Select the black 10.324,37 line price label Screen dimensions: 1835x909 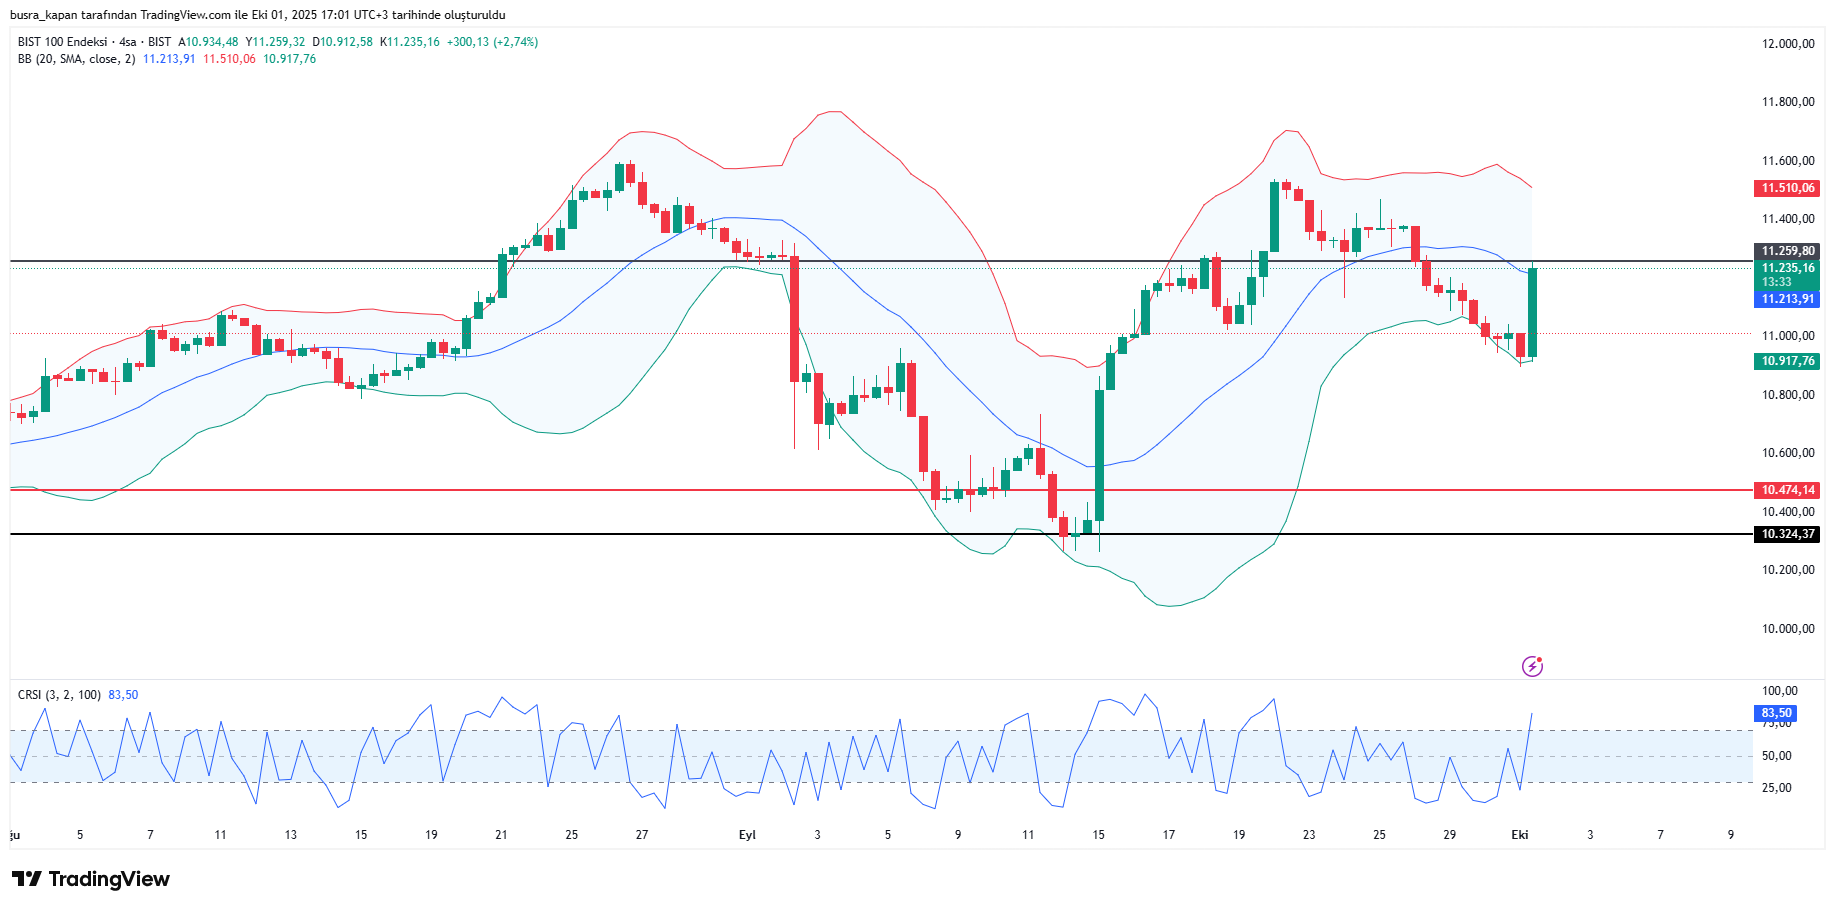click(x=1787, y=534)
